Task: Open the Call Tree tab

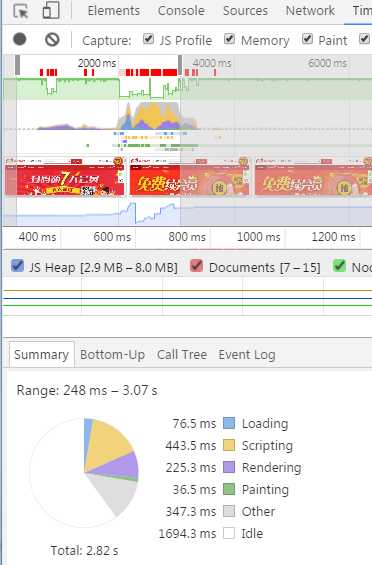Action: pyautogui.click(x=182, y=355)
